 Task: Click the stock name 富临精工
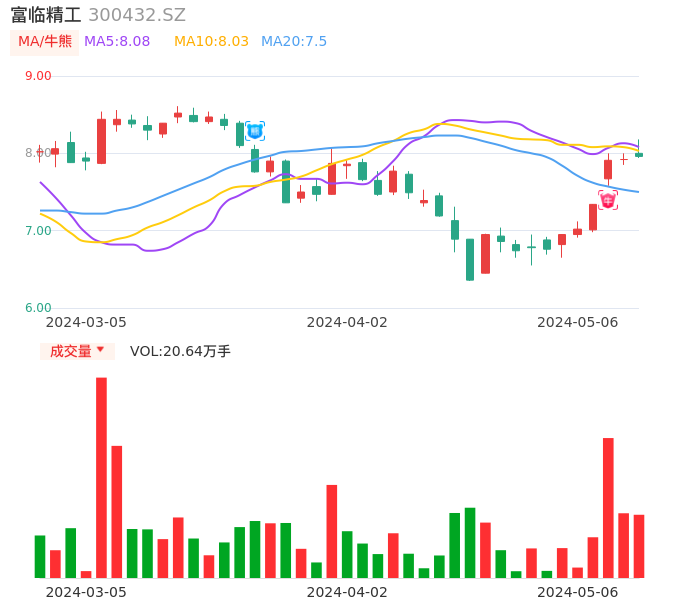coord(45,15)
